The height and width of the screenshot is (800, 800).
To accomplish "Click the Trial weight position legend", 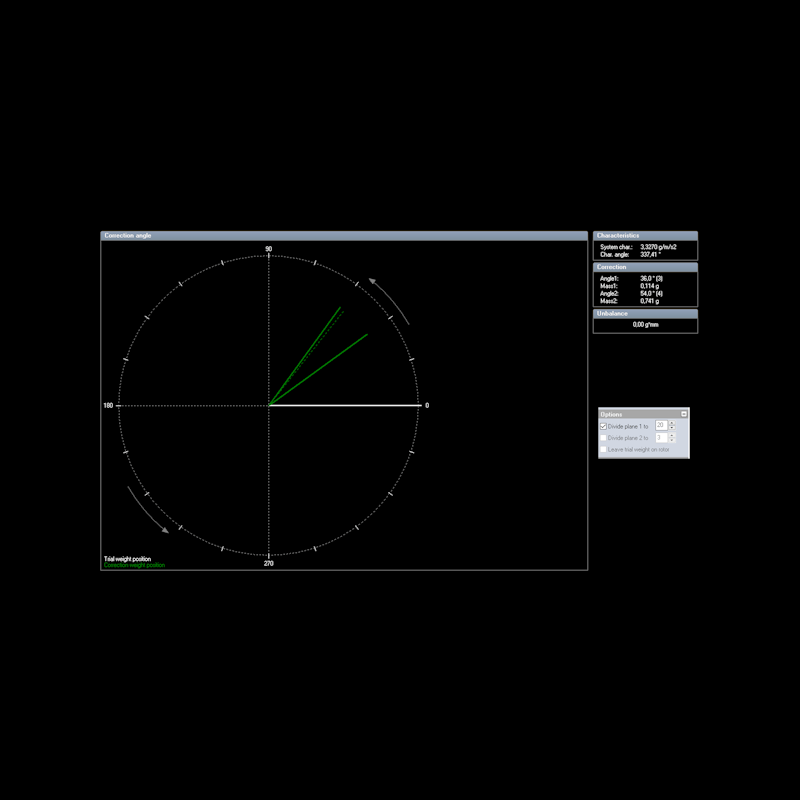I will (x=128, y=559).
